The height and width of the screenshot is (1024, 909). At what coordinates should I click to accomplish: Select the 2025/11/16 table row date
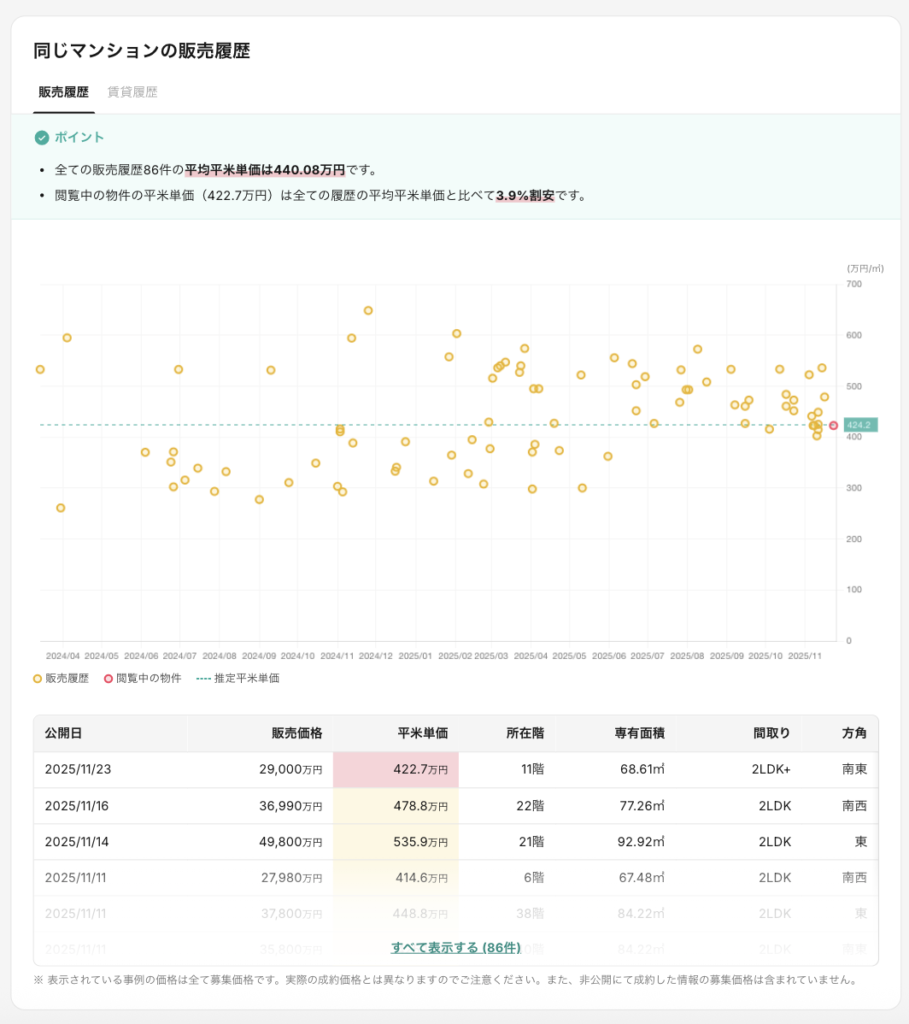[x=77, y=806]
